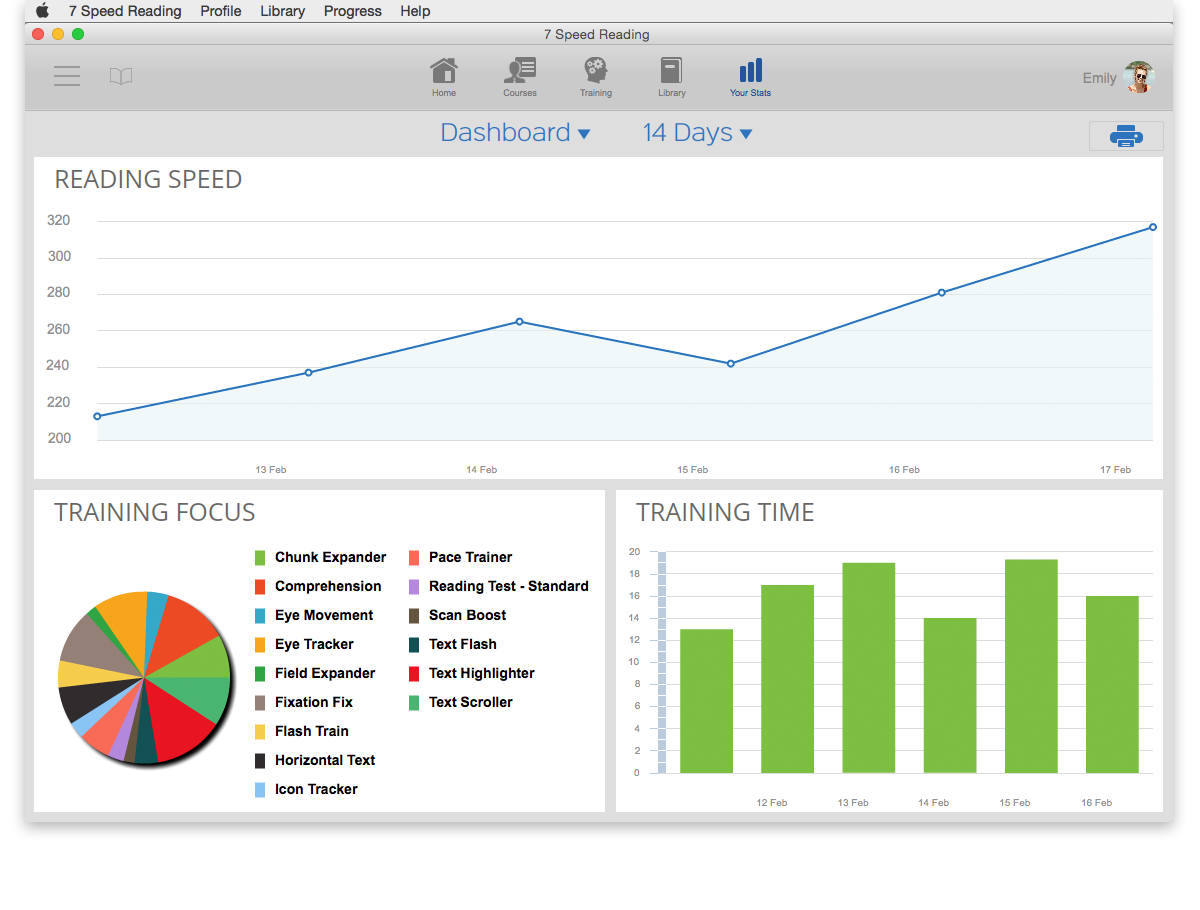
Task: Click the Scan Boost legend label
Action: click(x=468, y=616)
